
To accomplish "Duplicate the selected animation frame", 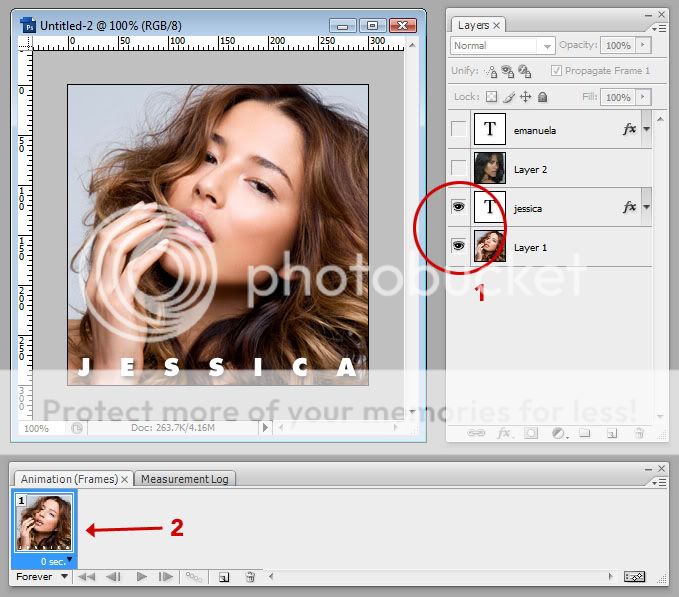I will 225,577.
